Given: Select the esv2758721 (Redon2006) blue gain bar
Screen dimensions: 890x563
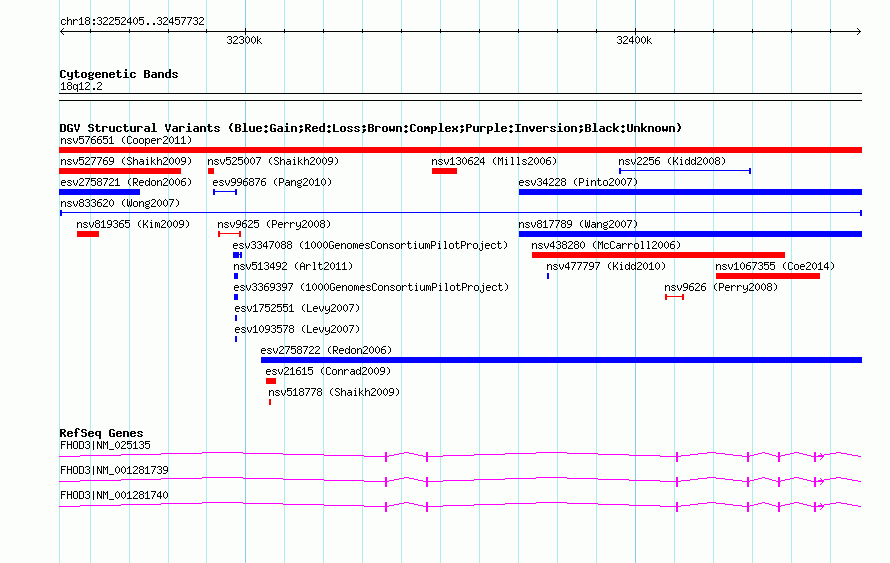Looking at the screenshot, I should click(99, 192).
